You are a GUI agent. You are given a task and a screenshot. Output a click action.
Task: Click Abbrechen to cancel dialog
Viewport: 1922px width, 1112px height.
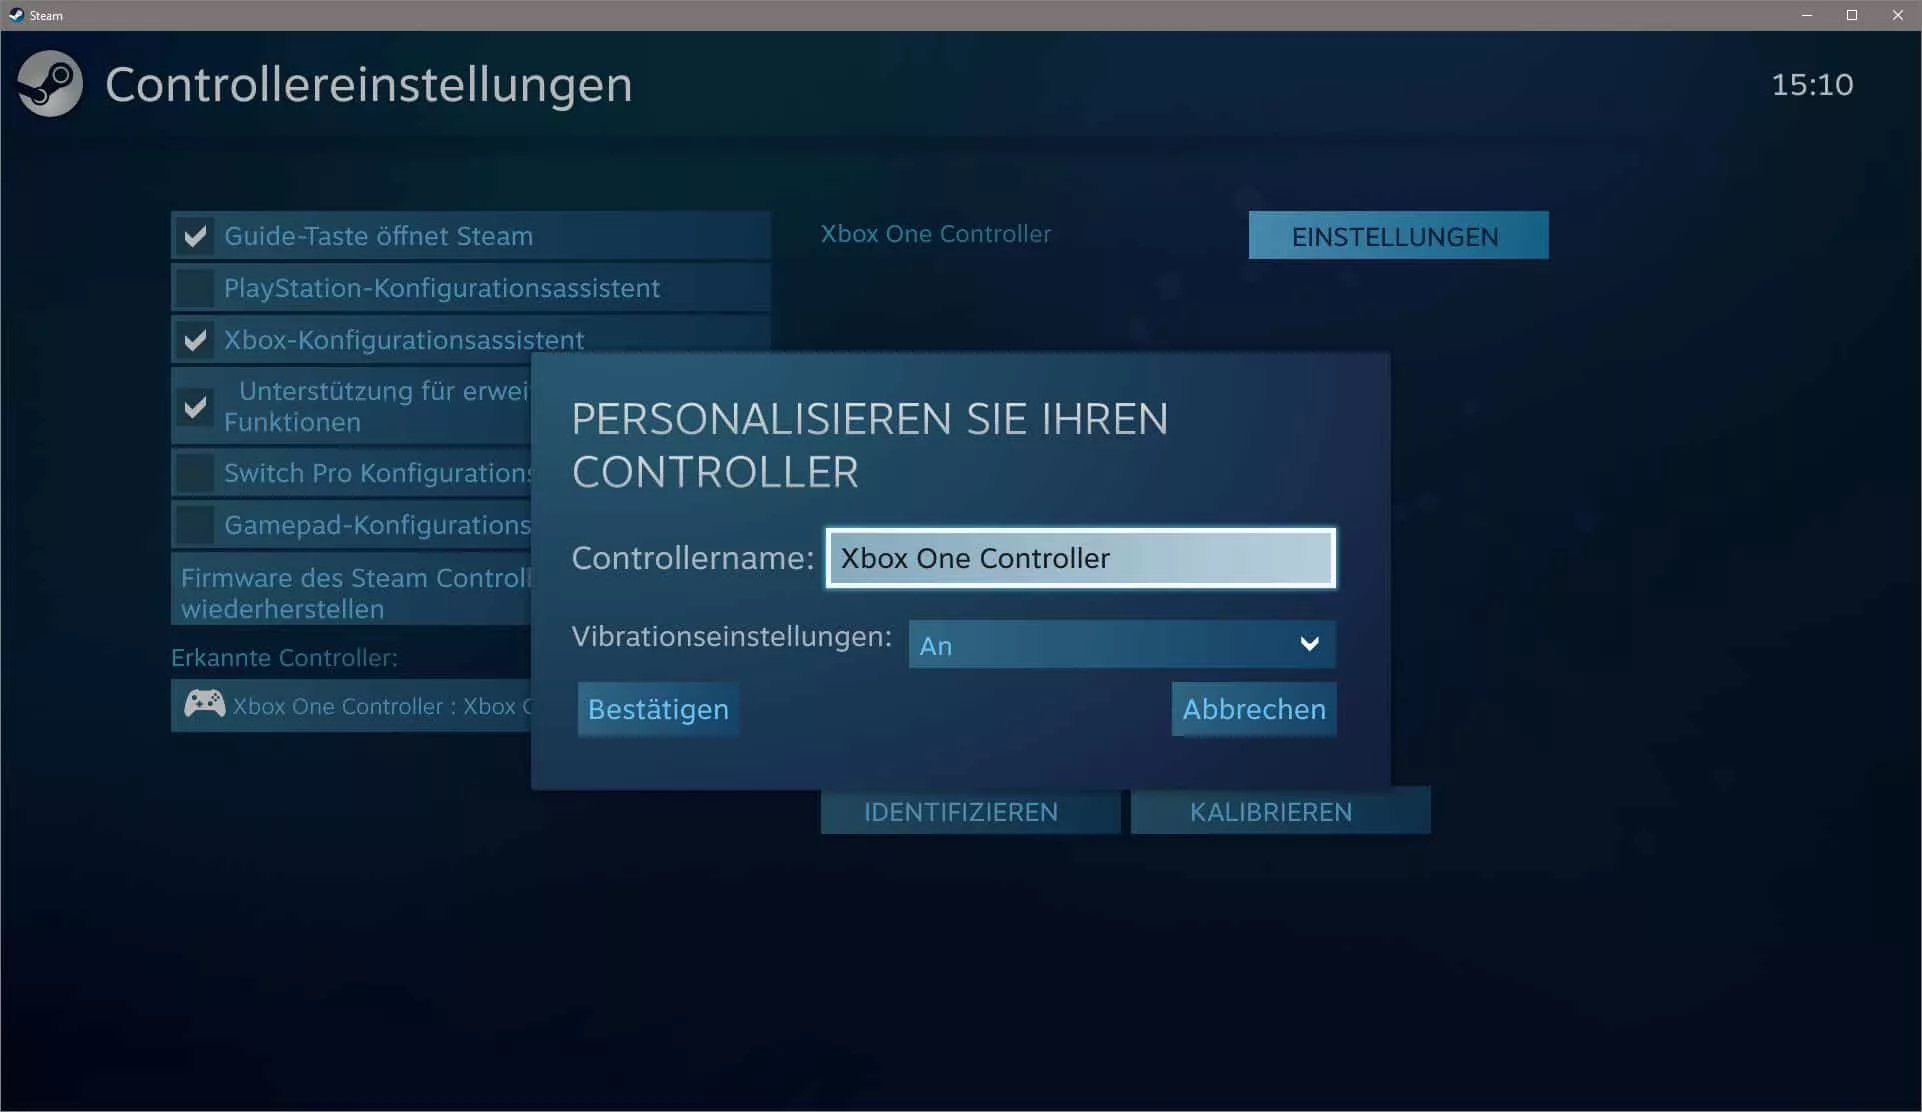click(x=1254, y=709)
